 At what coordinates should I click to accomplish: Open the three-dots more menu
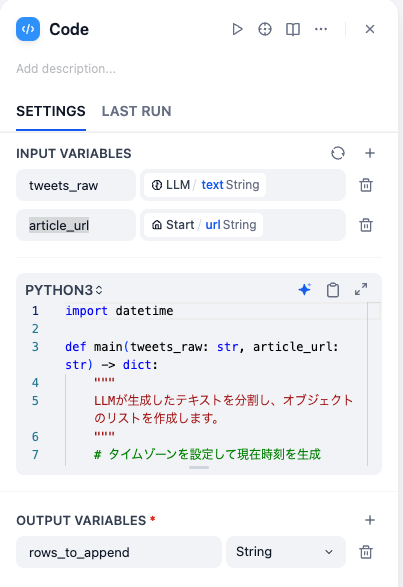(321, 29)
